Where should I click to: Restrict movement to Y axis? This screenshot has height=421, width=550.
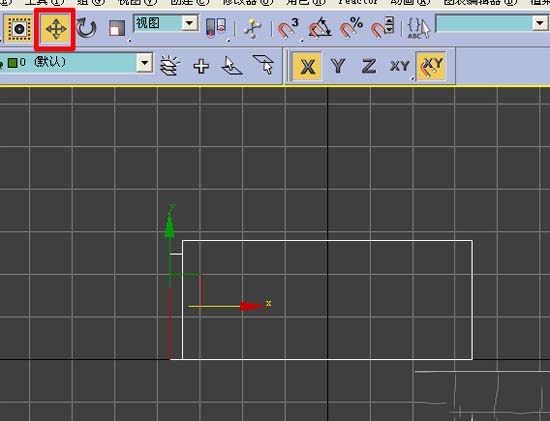click(x=338, y=66)
